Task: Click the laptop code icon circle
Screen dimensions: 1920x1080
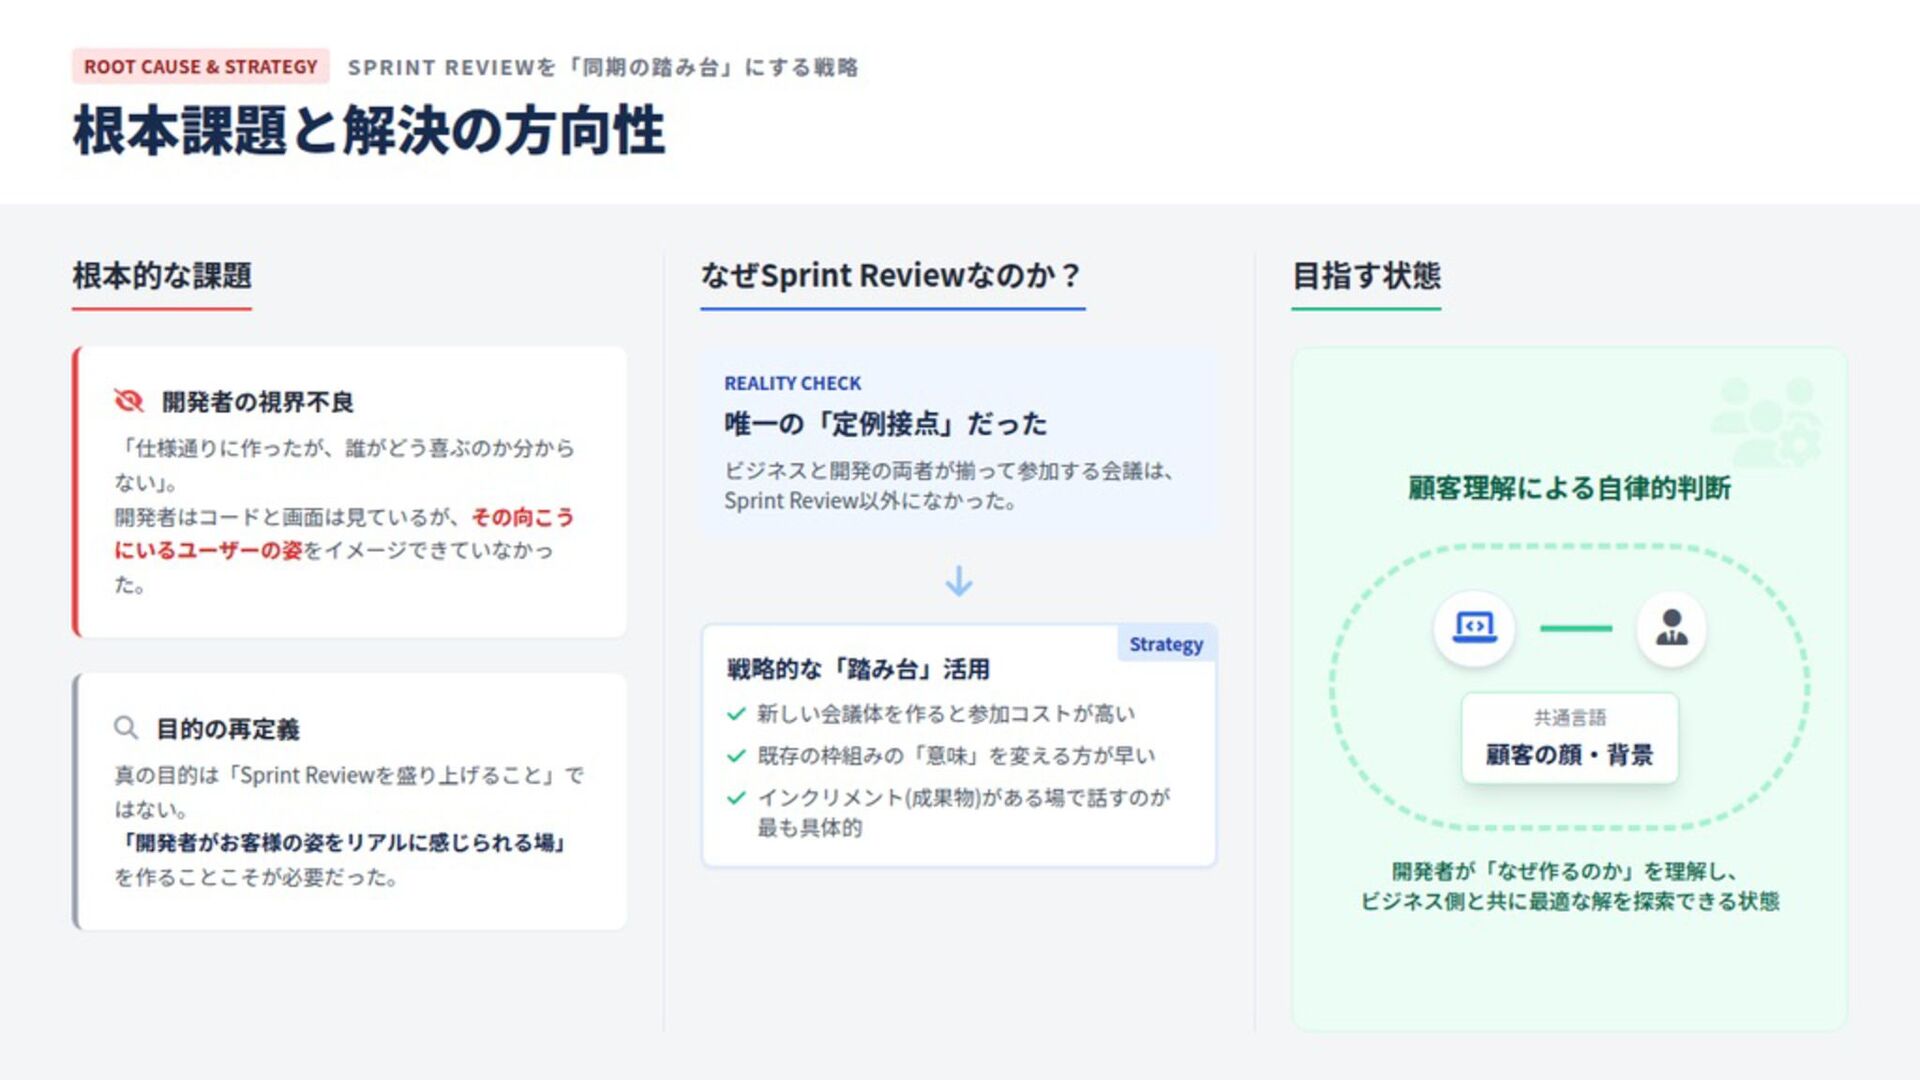Action: [x=1473, y=628]
